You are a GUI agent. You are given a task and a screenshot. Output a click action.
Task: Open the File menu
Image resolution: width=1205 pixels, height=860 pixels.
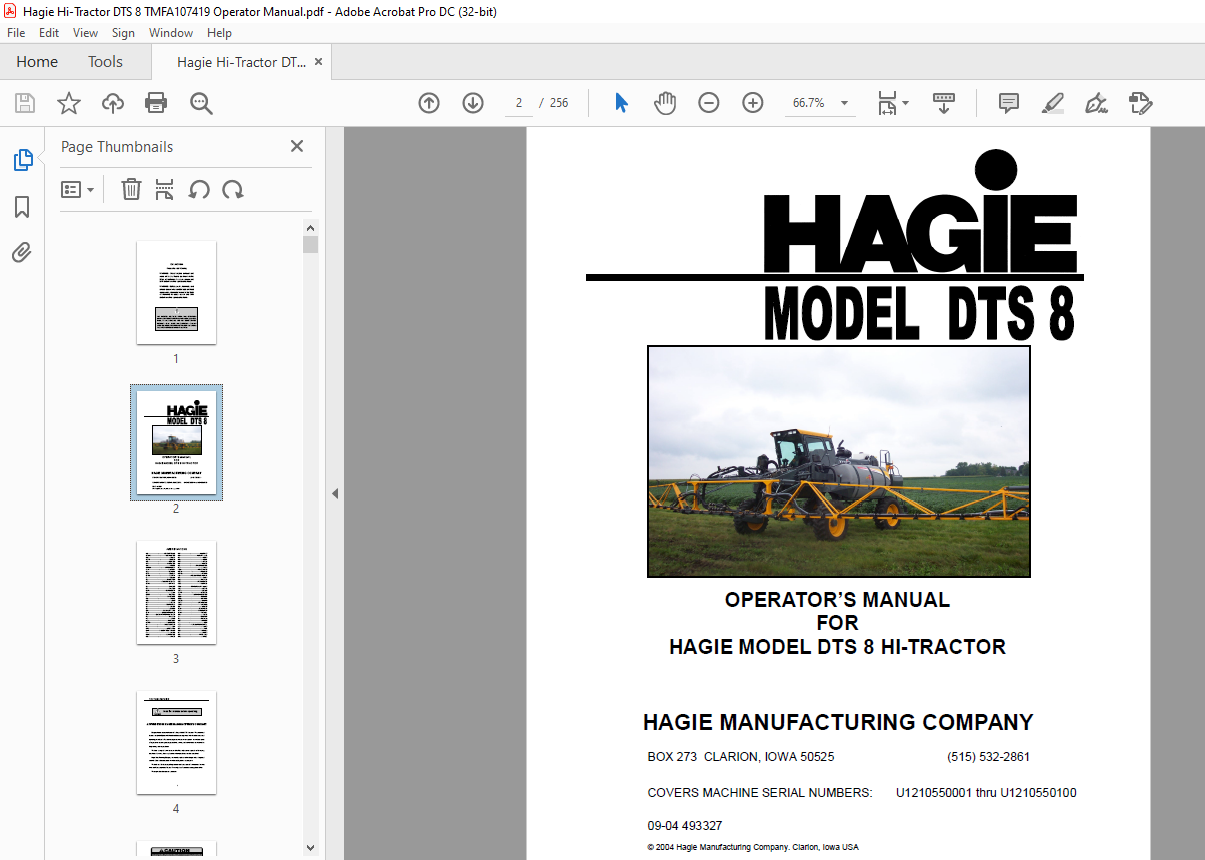(x=16, y=33)
